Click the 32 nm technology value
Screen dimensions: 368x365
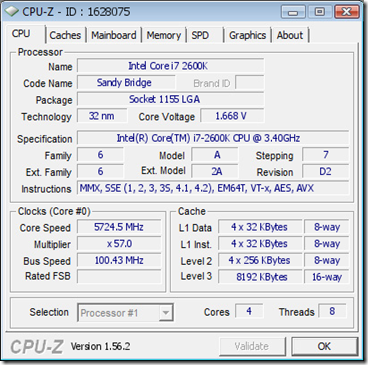click(102, 116)
